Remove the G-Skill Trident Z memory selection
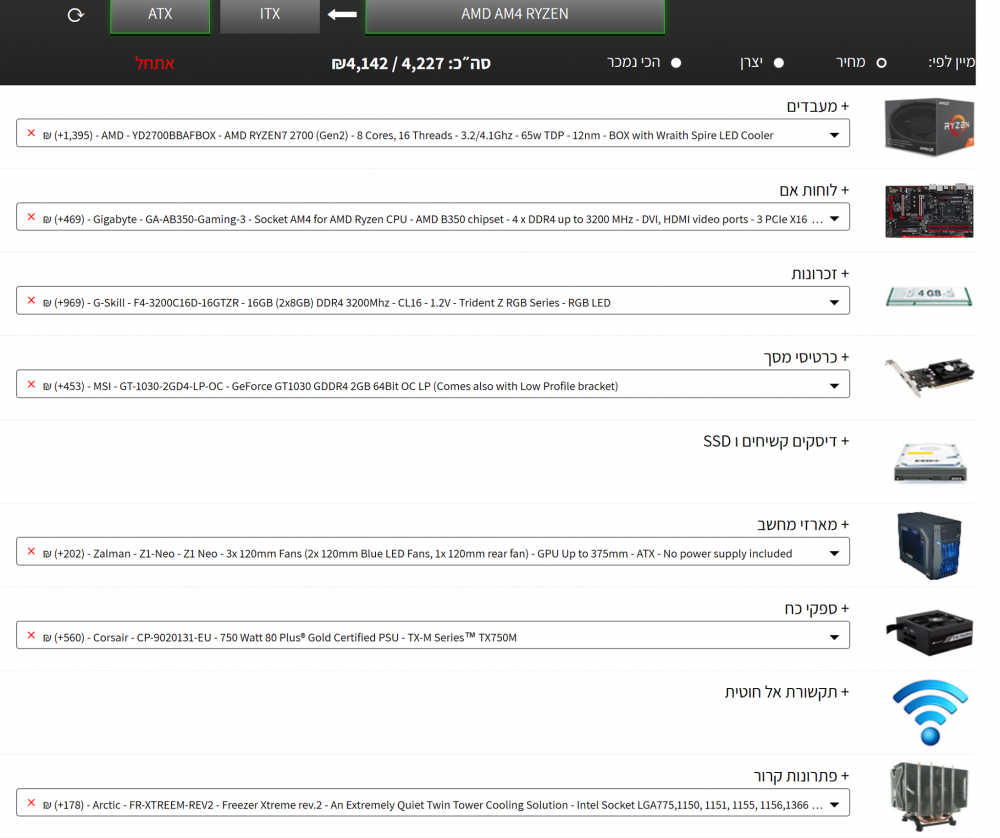 (31, 300)
